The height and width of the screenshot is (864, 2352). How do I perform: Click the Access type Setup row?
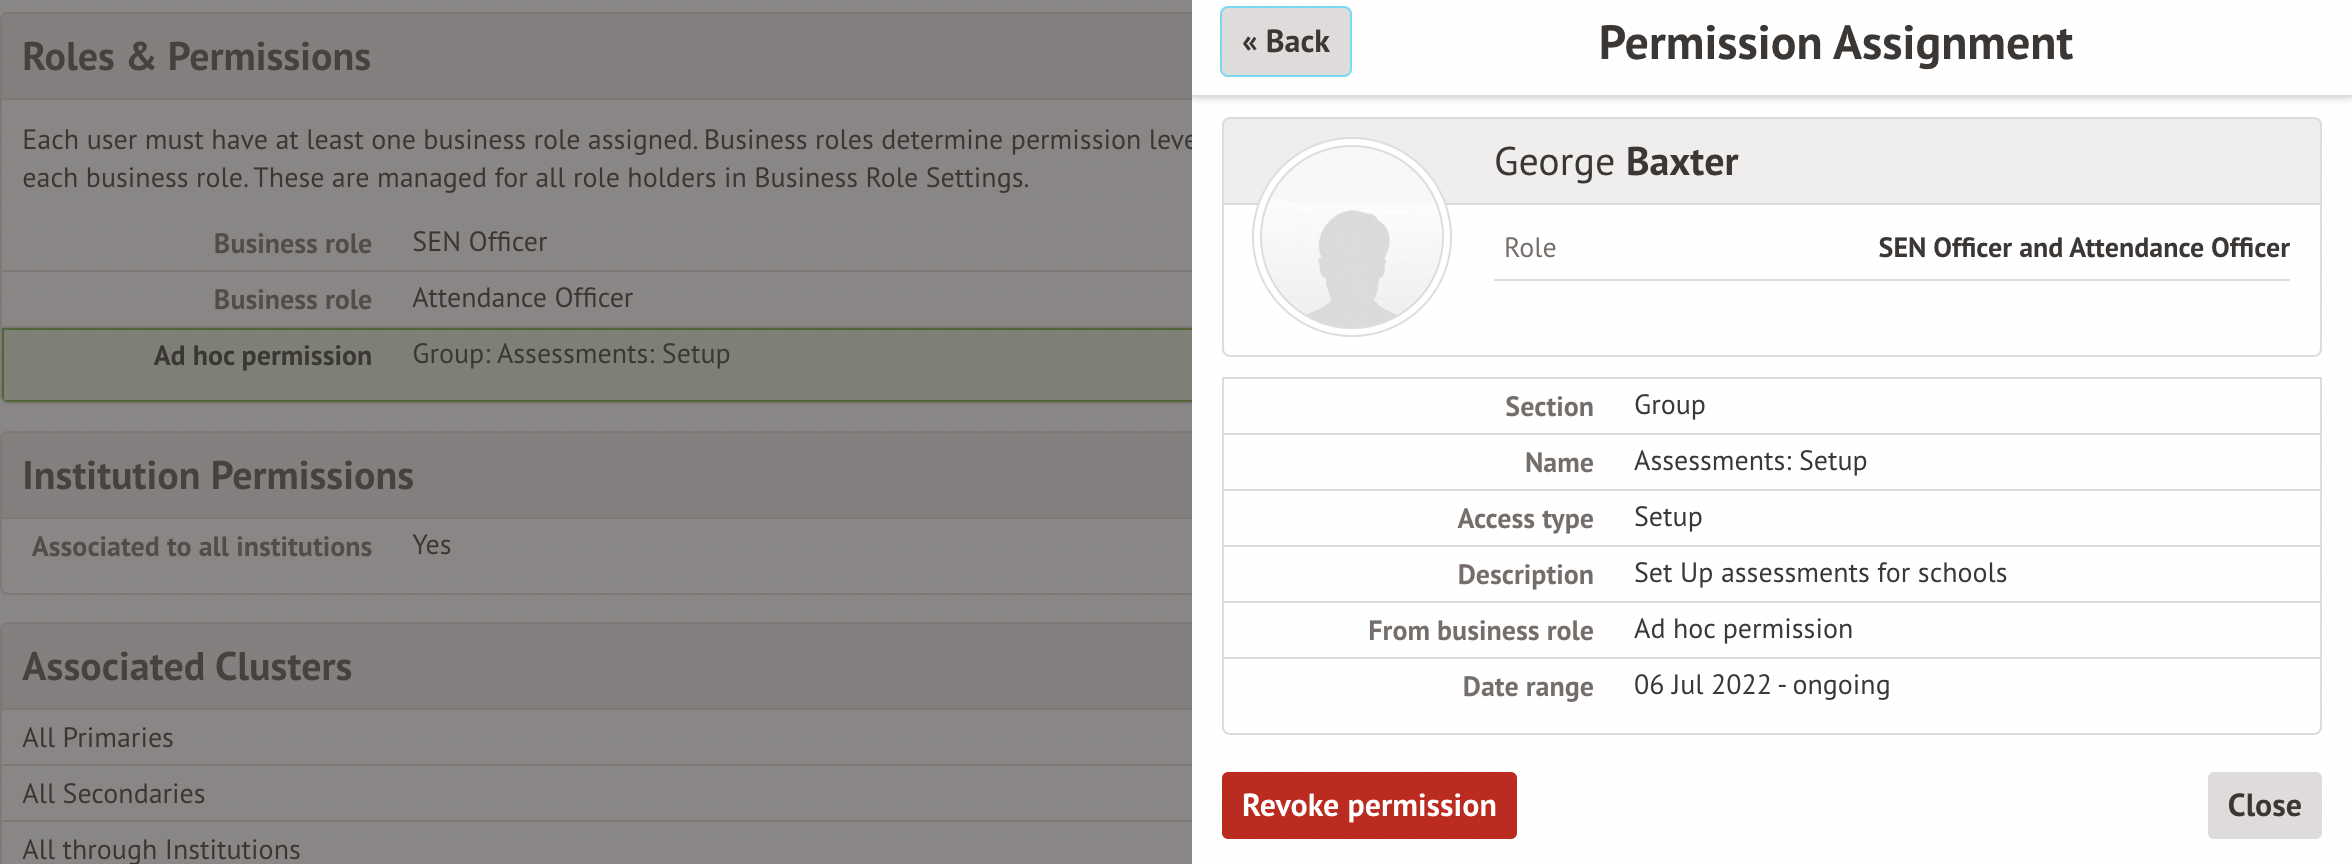1770,518
